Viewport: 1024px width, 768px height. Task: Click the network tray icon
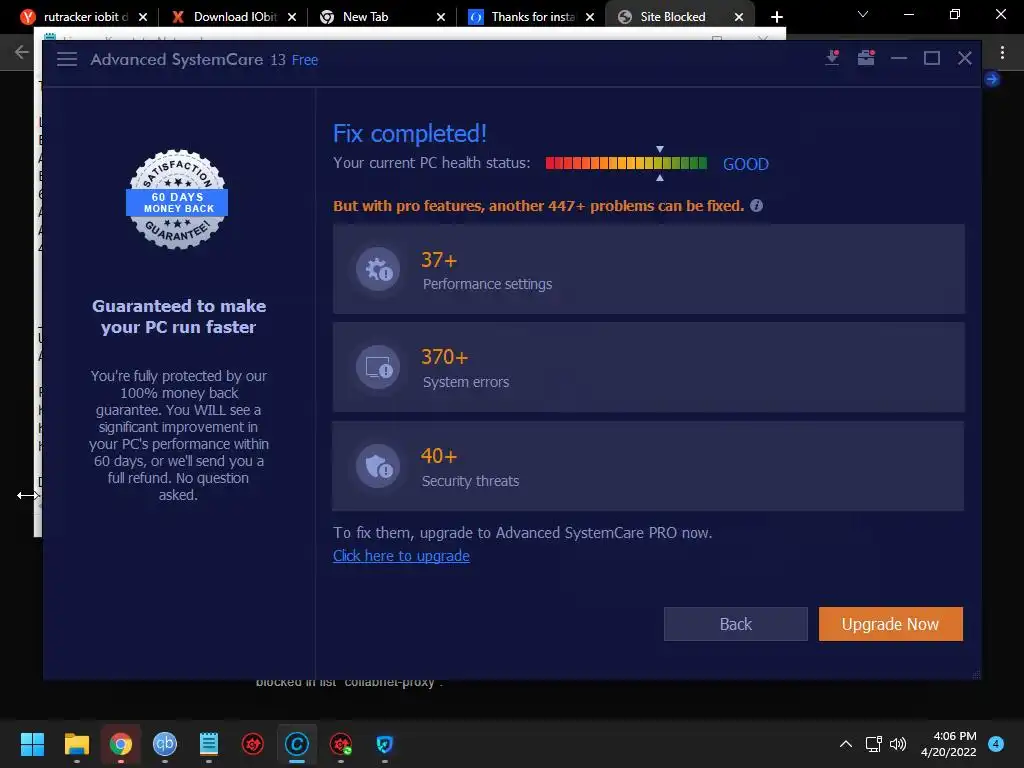pyautogui.click(x=873, y=744)
